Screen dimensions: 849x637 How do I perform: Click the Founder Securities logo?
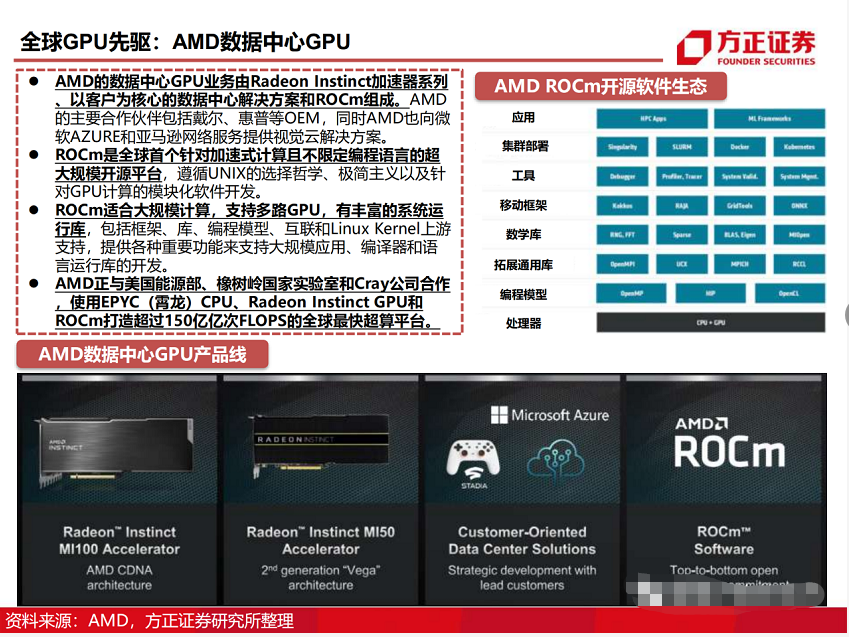[746, 47]
